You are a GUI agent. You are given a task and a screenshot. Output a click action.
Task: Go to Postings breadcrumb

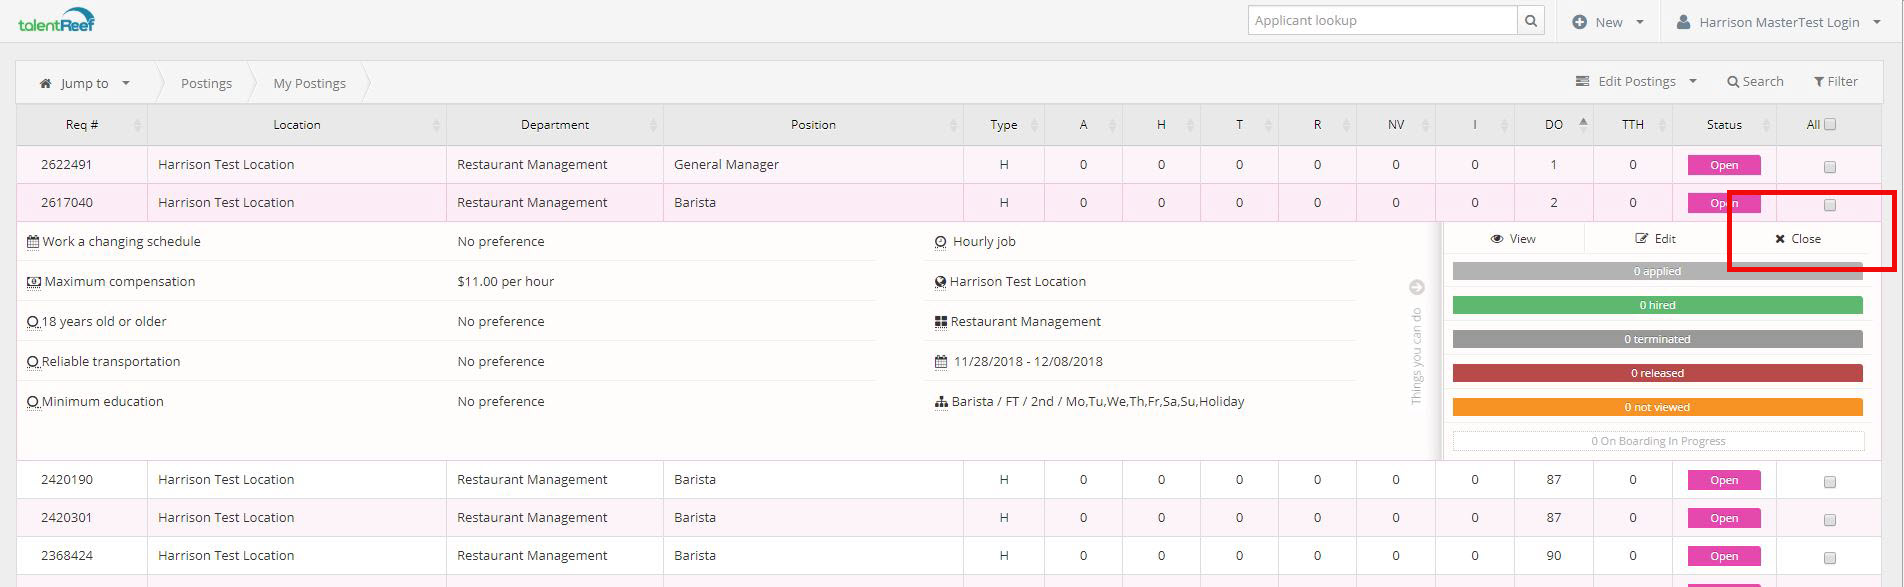[206, 84]
